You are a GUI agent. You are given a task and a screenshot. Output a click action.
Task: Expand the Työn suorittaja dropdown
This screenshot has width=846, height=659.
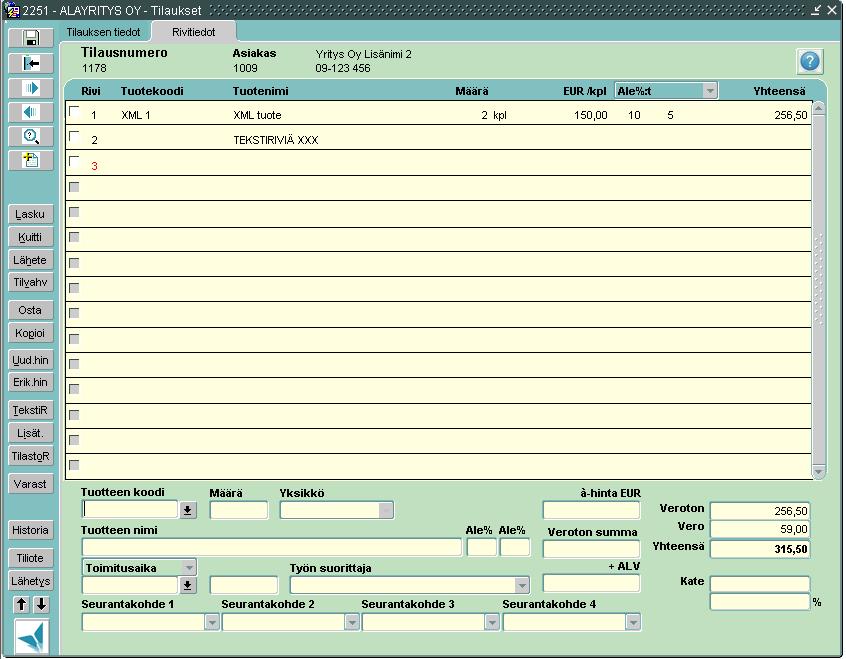(x=521, y=585)
